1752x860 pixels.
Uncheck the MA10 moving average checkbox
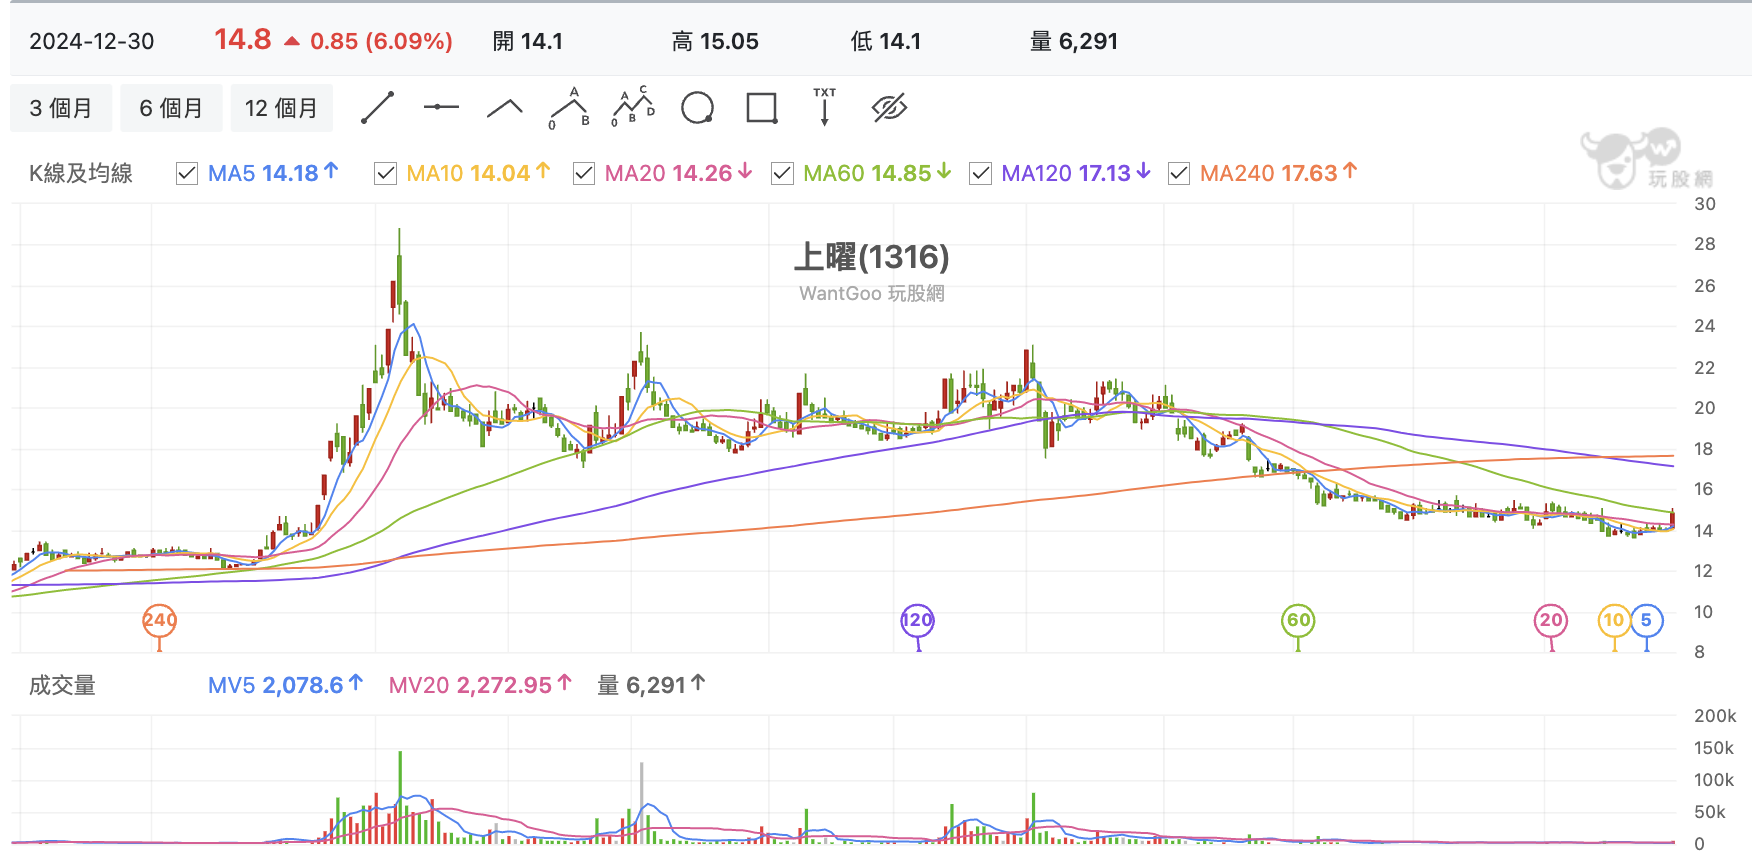pos(385,174)
